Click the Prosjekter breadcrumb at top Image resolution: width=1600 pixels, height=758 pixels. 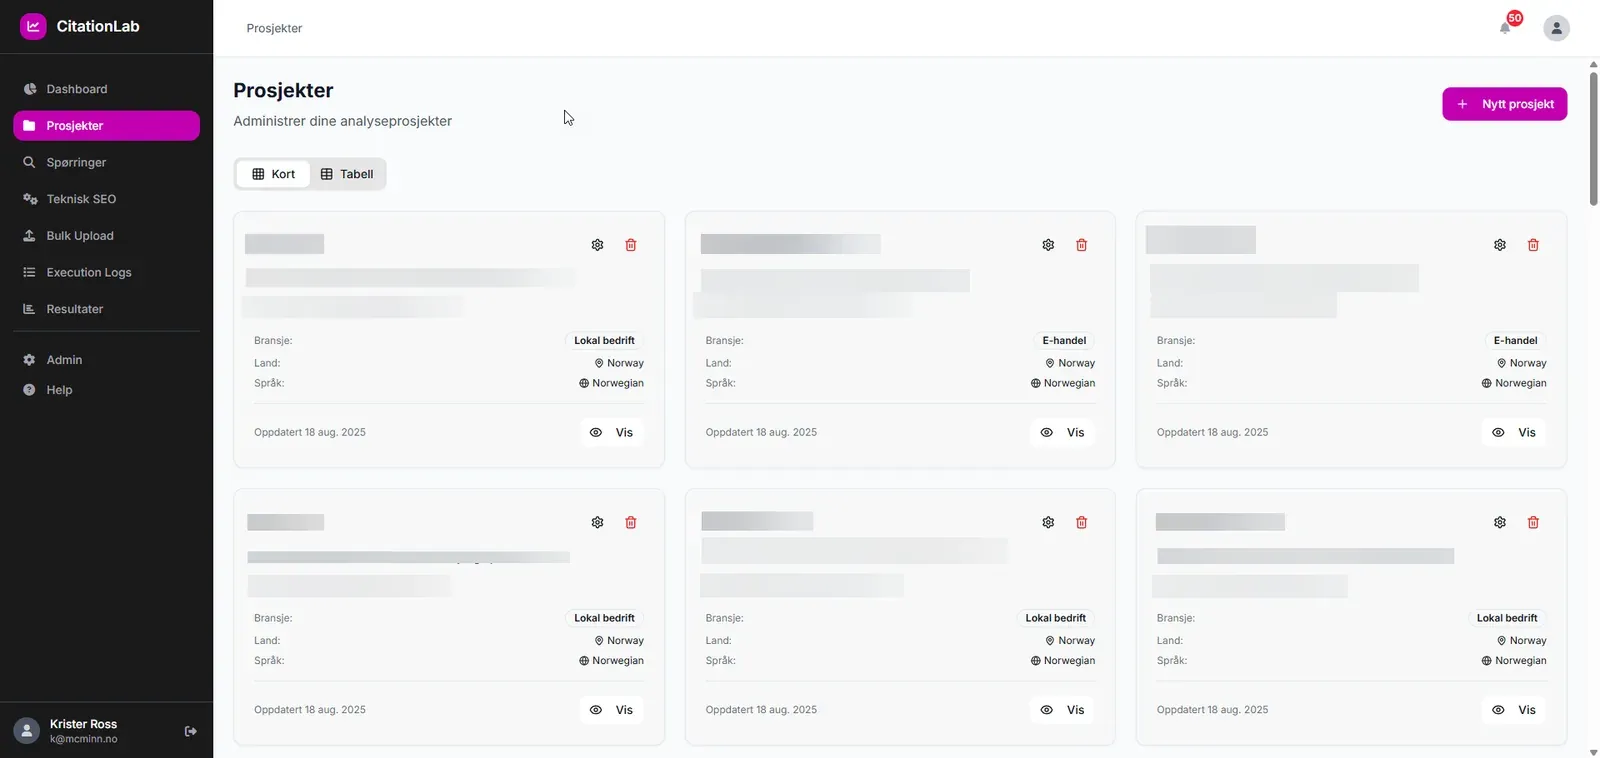274,28
